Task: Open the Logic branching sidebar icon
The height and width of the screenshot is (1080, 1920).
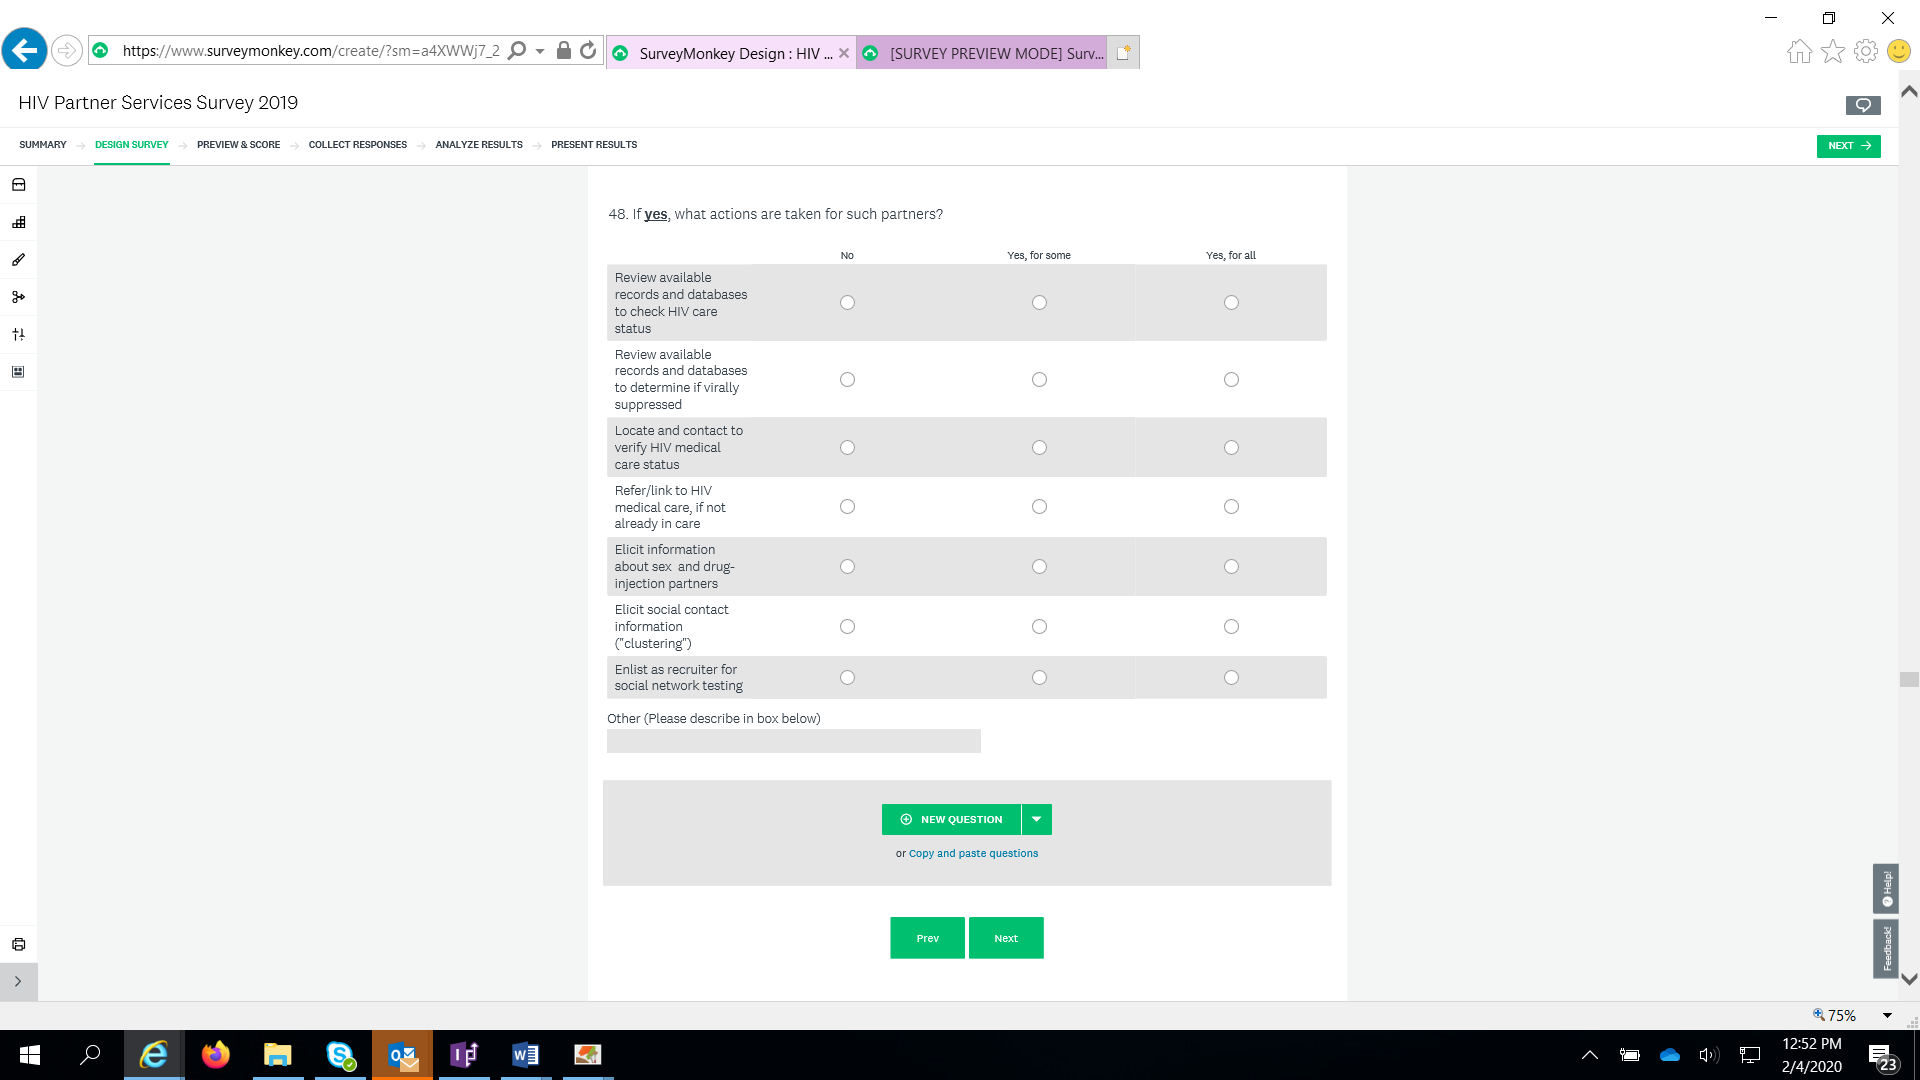Action: [18, 297]
